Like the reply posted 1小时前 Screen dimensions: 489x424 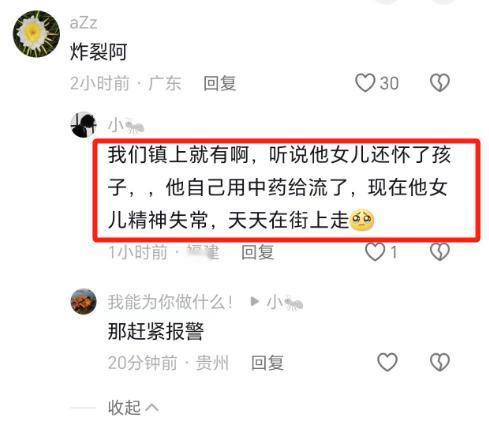[375, 252]
